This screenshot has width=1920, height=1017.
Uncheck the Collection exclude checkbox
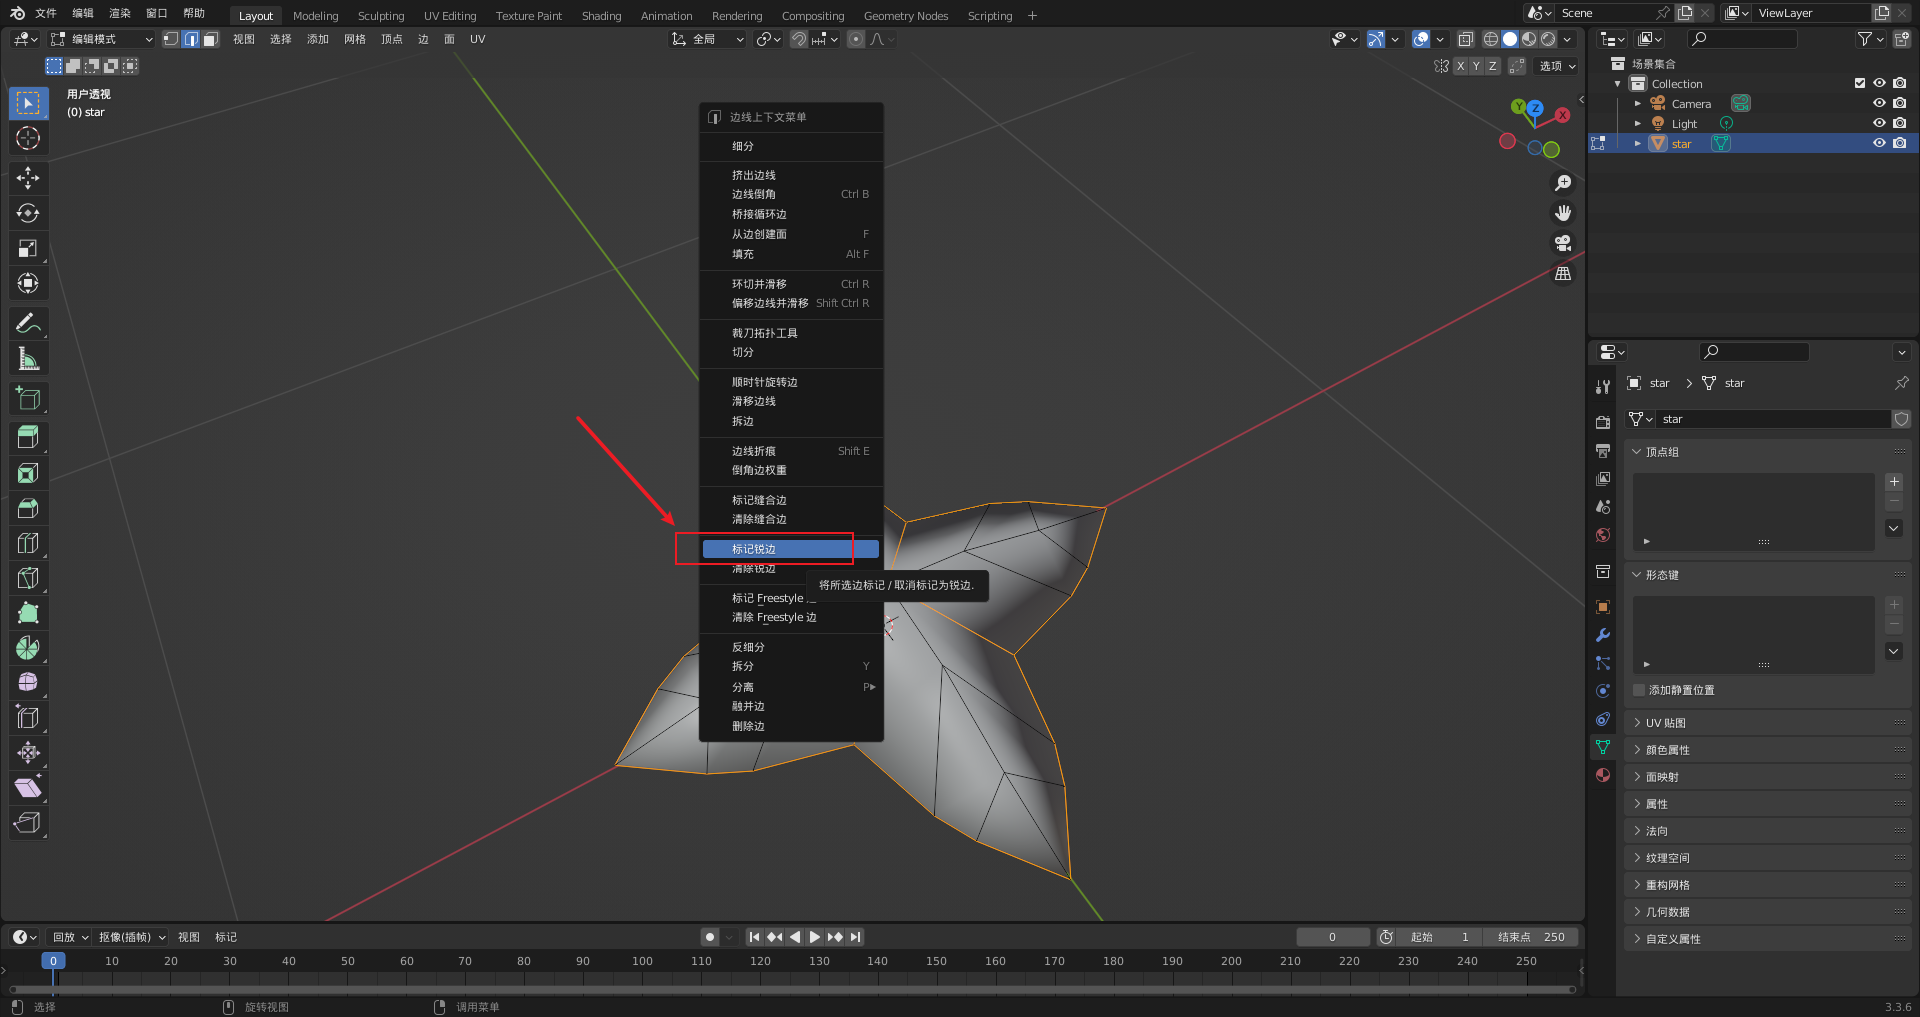point(1860,83)
